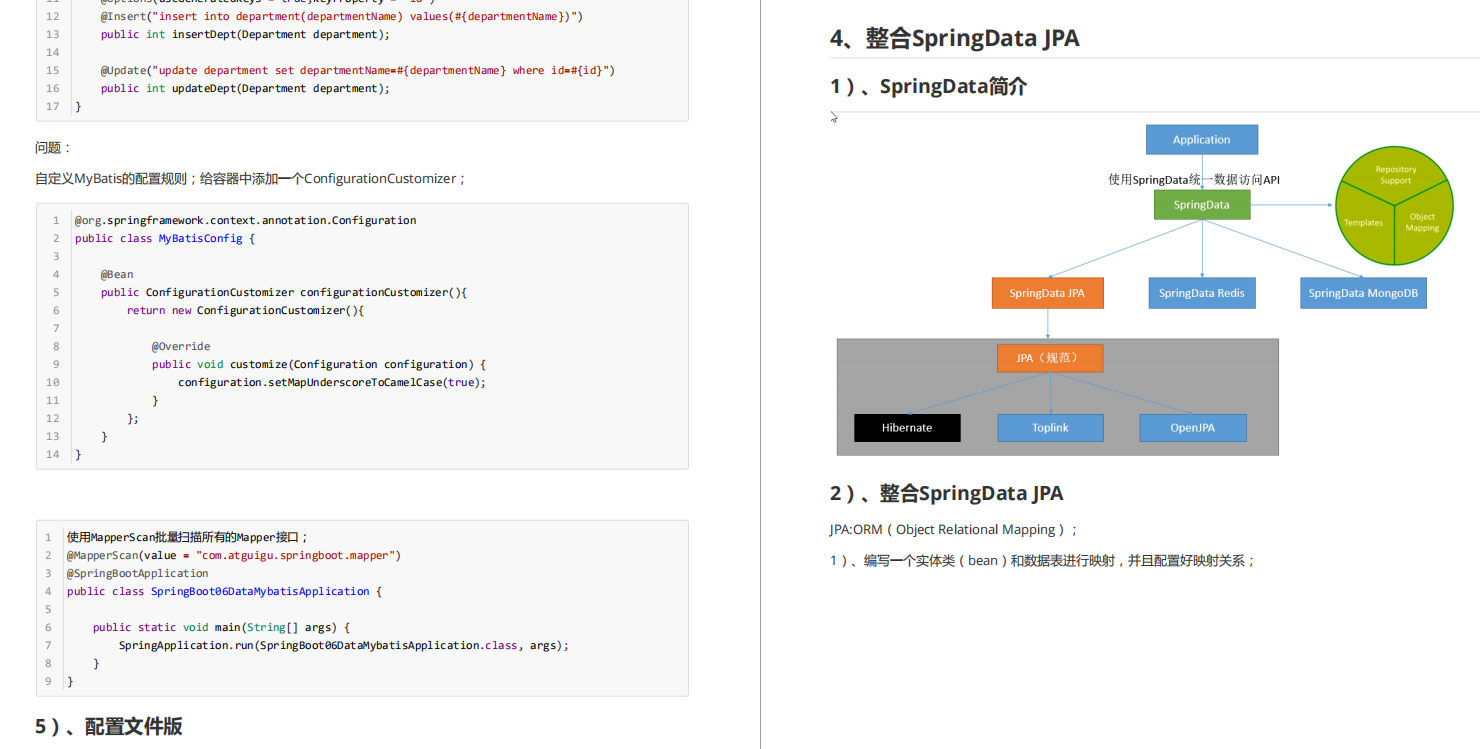Click the heading "5）、配置文件版"
Screen dimensions: 1480x749
click(x=109, y=726)
